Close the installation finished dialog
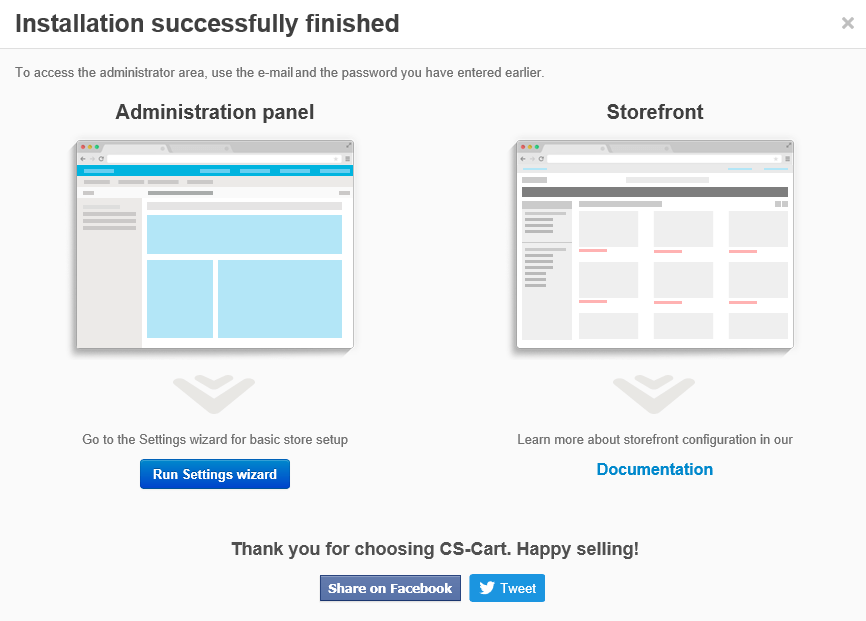866x621 pixels. (847, 23)
